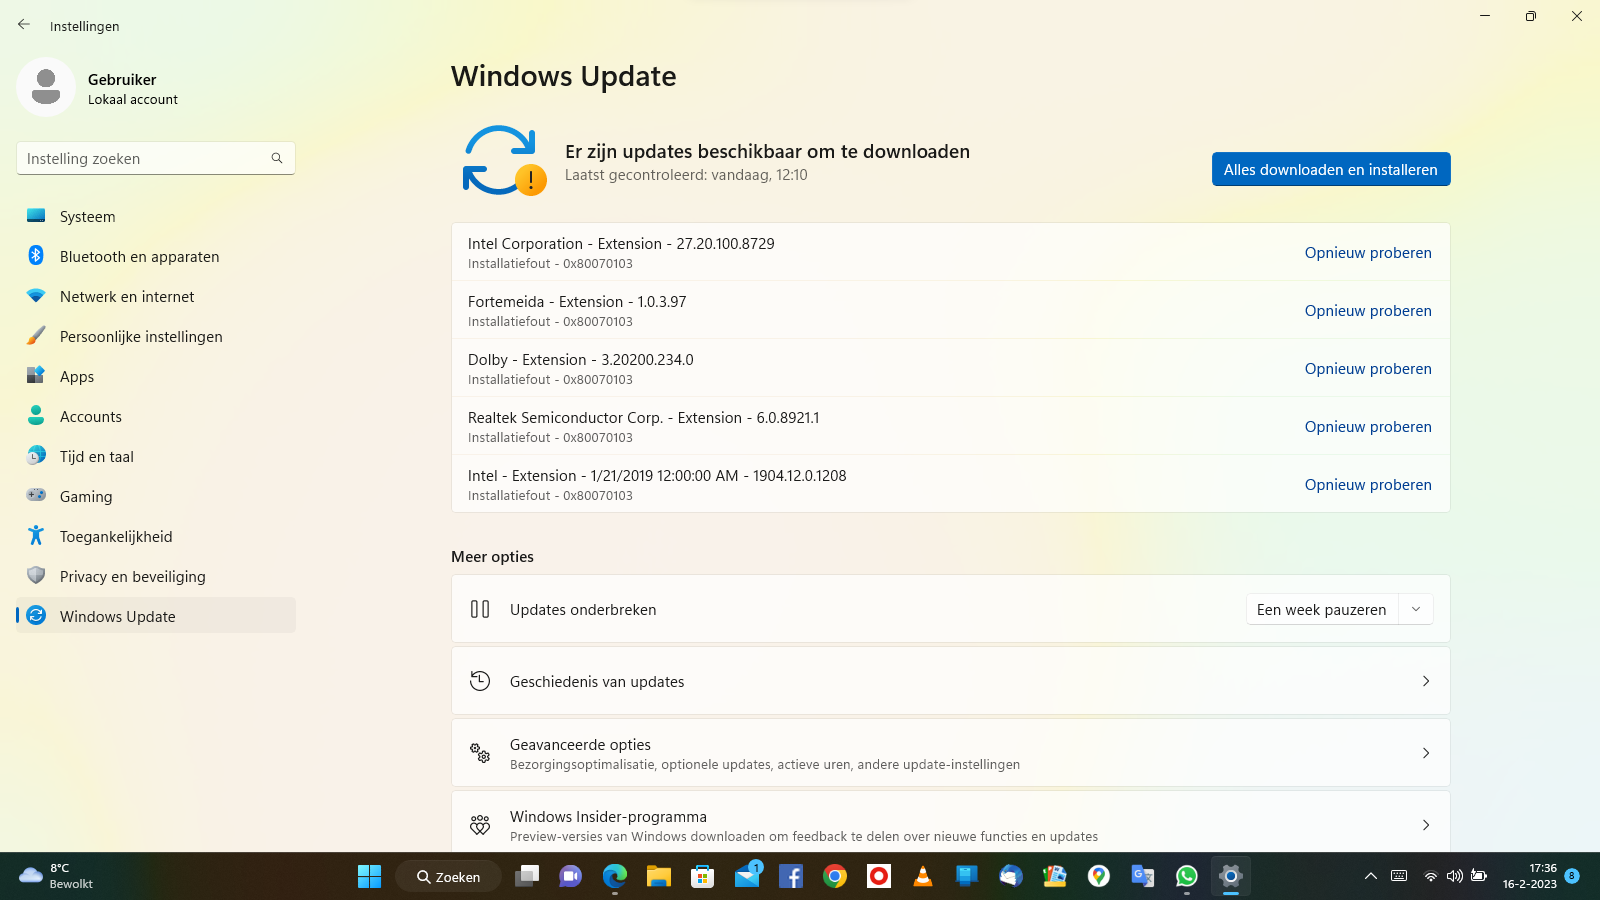Image resolution: width=1600 pixels, height=900 pixels.
Task: Launch Microsoft Edge from taskbar
Action: (615, 877)
